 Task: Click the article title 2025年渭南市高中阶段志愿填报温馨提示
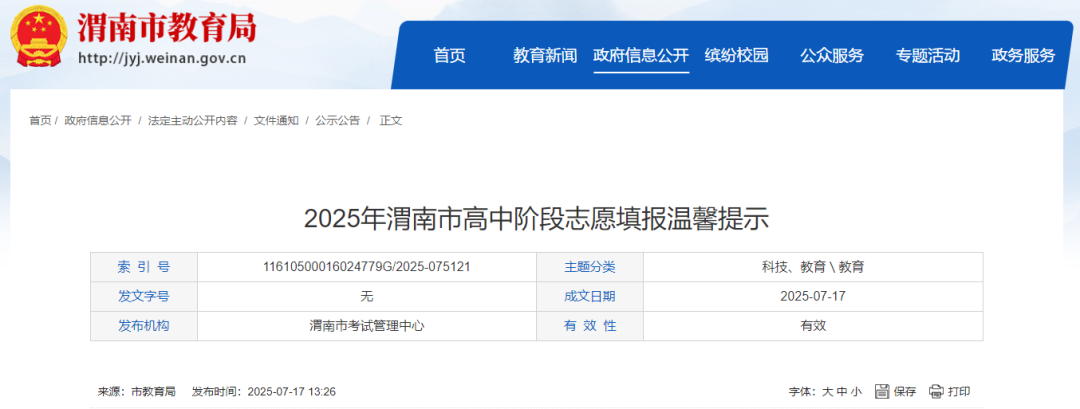(x=537, y=219)
